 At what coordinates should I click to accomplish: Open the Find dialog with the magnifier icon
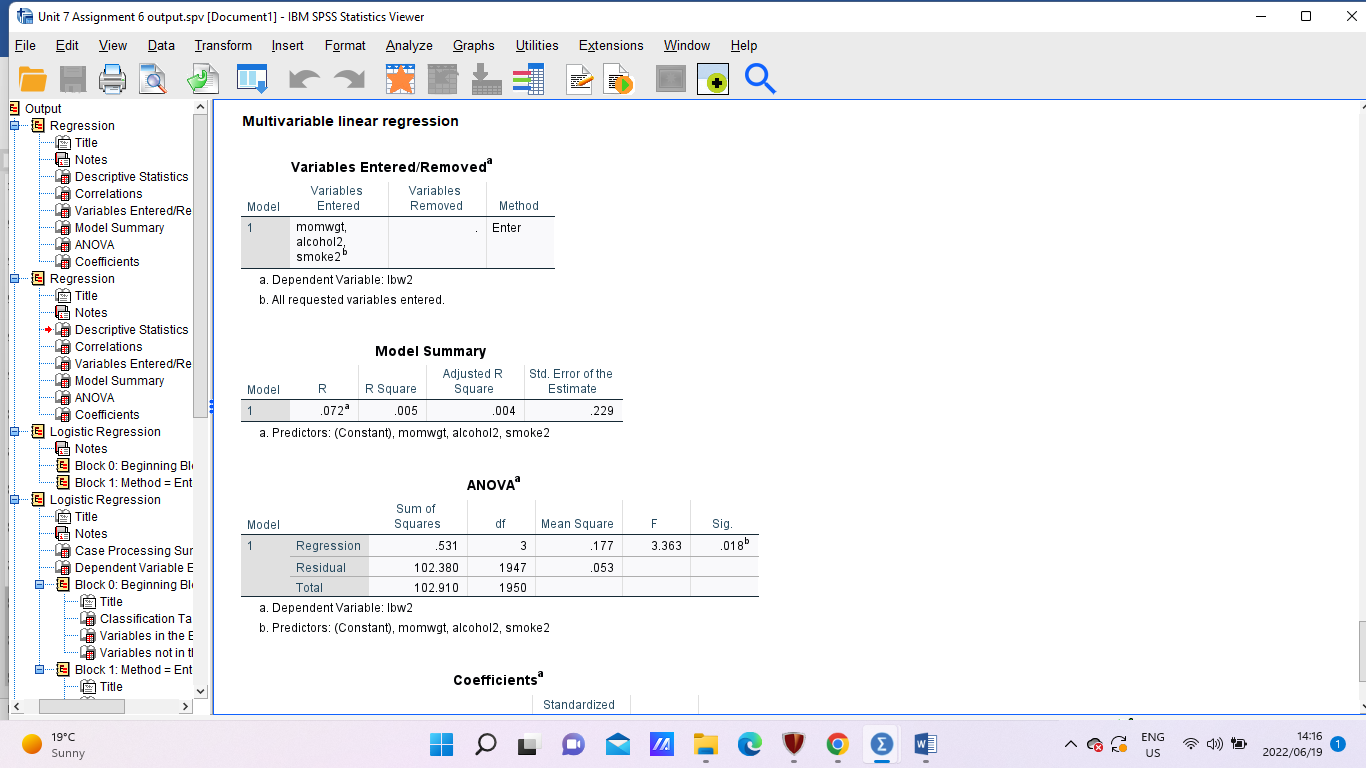[x=760, y=78]
